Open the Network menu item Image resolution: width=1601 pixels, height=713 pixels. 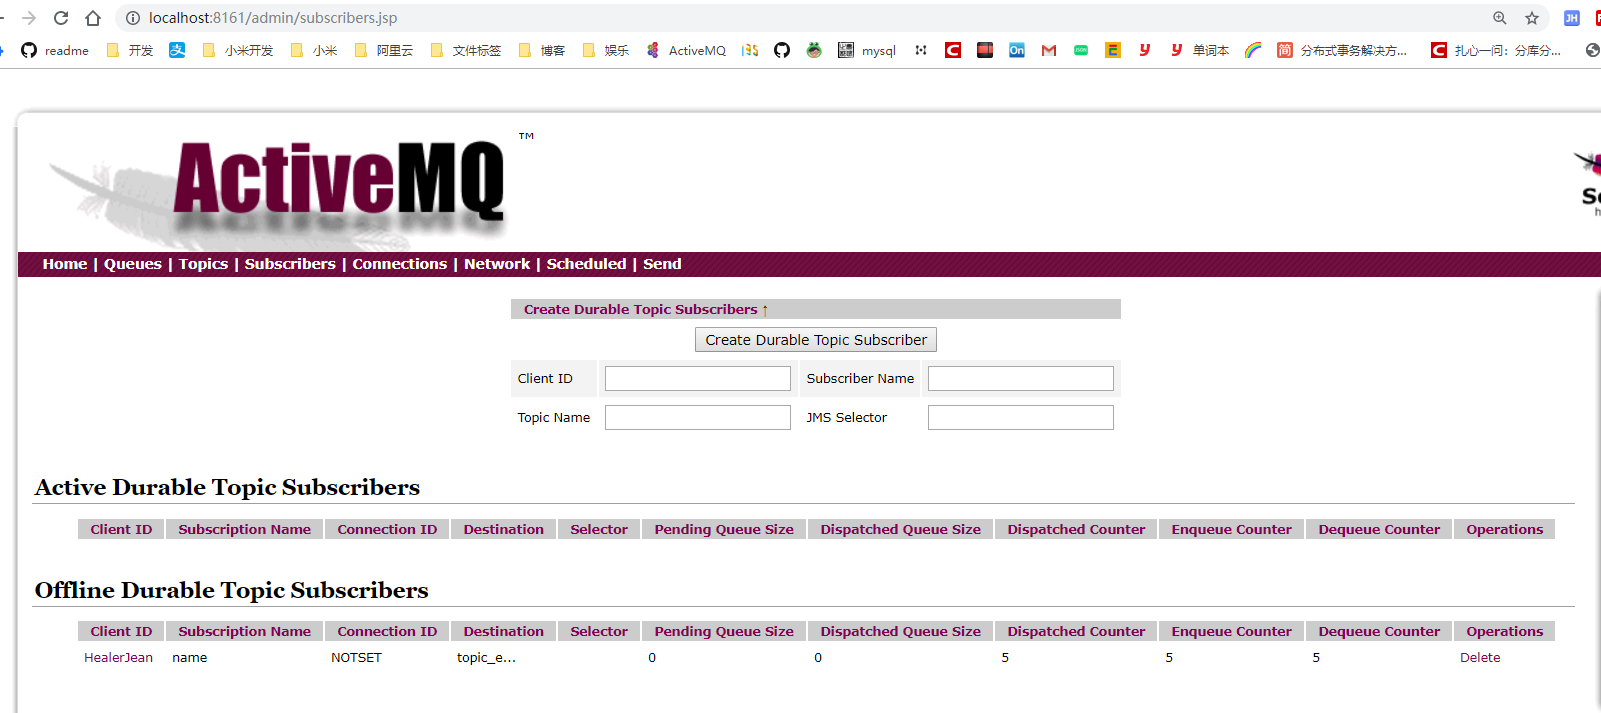click(x=497, y=264)
